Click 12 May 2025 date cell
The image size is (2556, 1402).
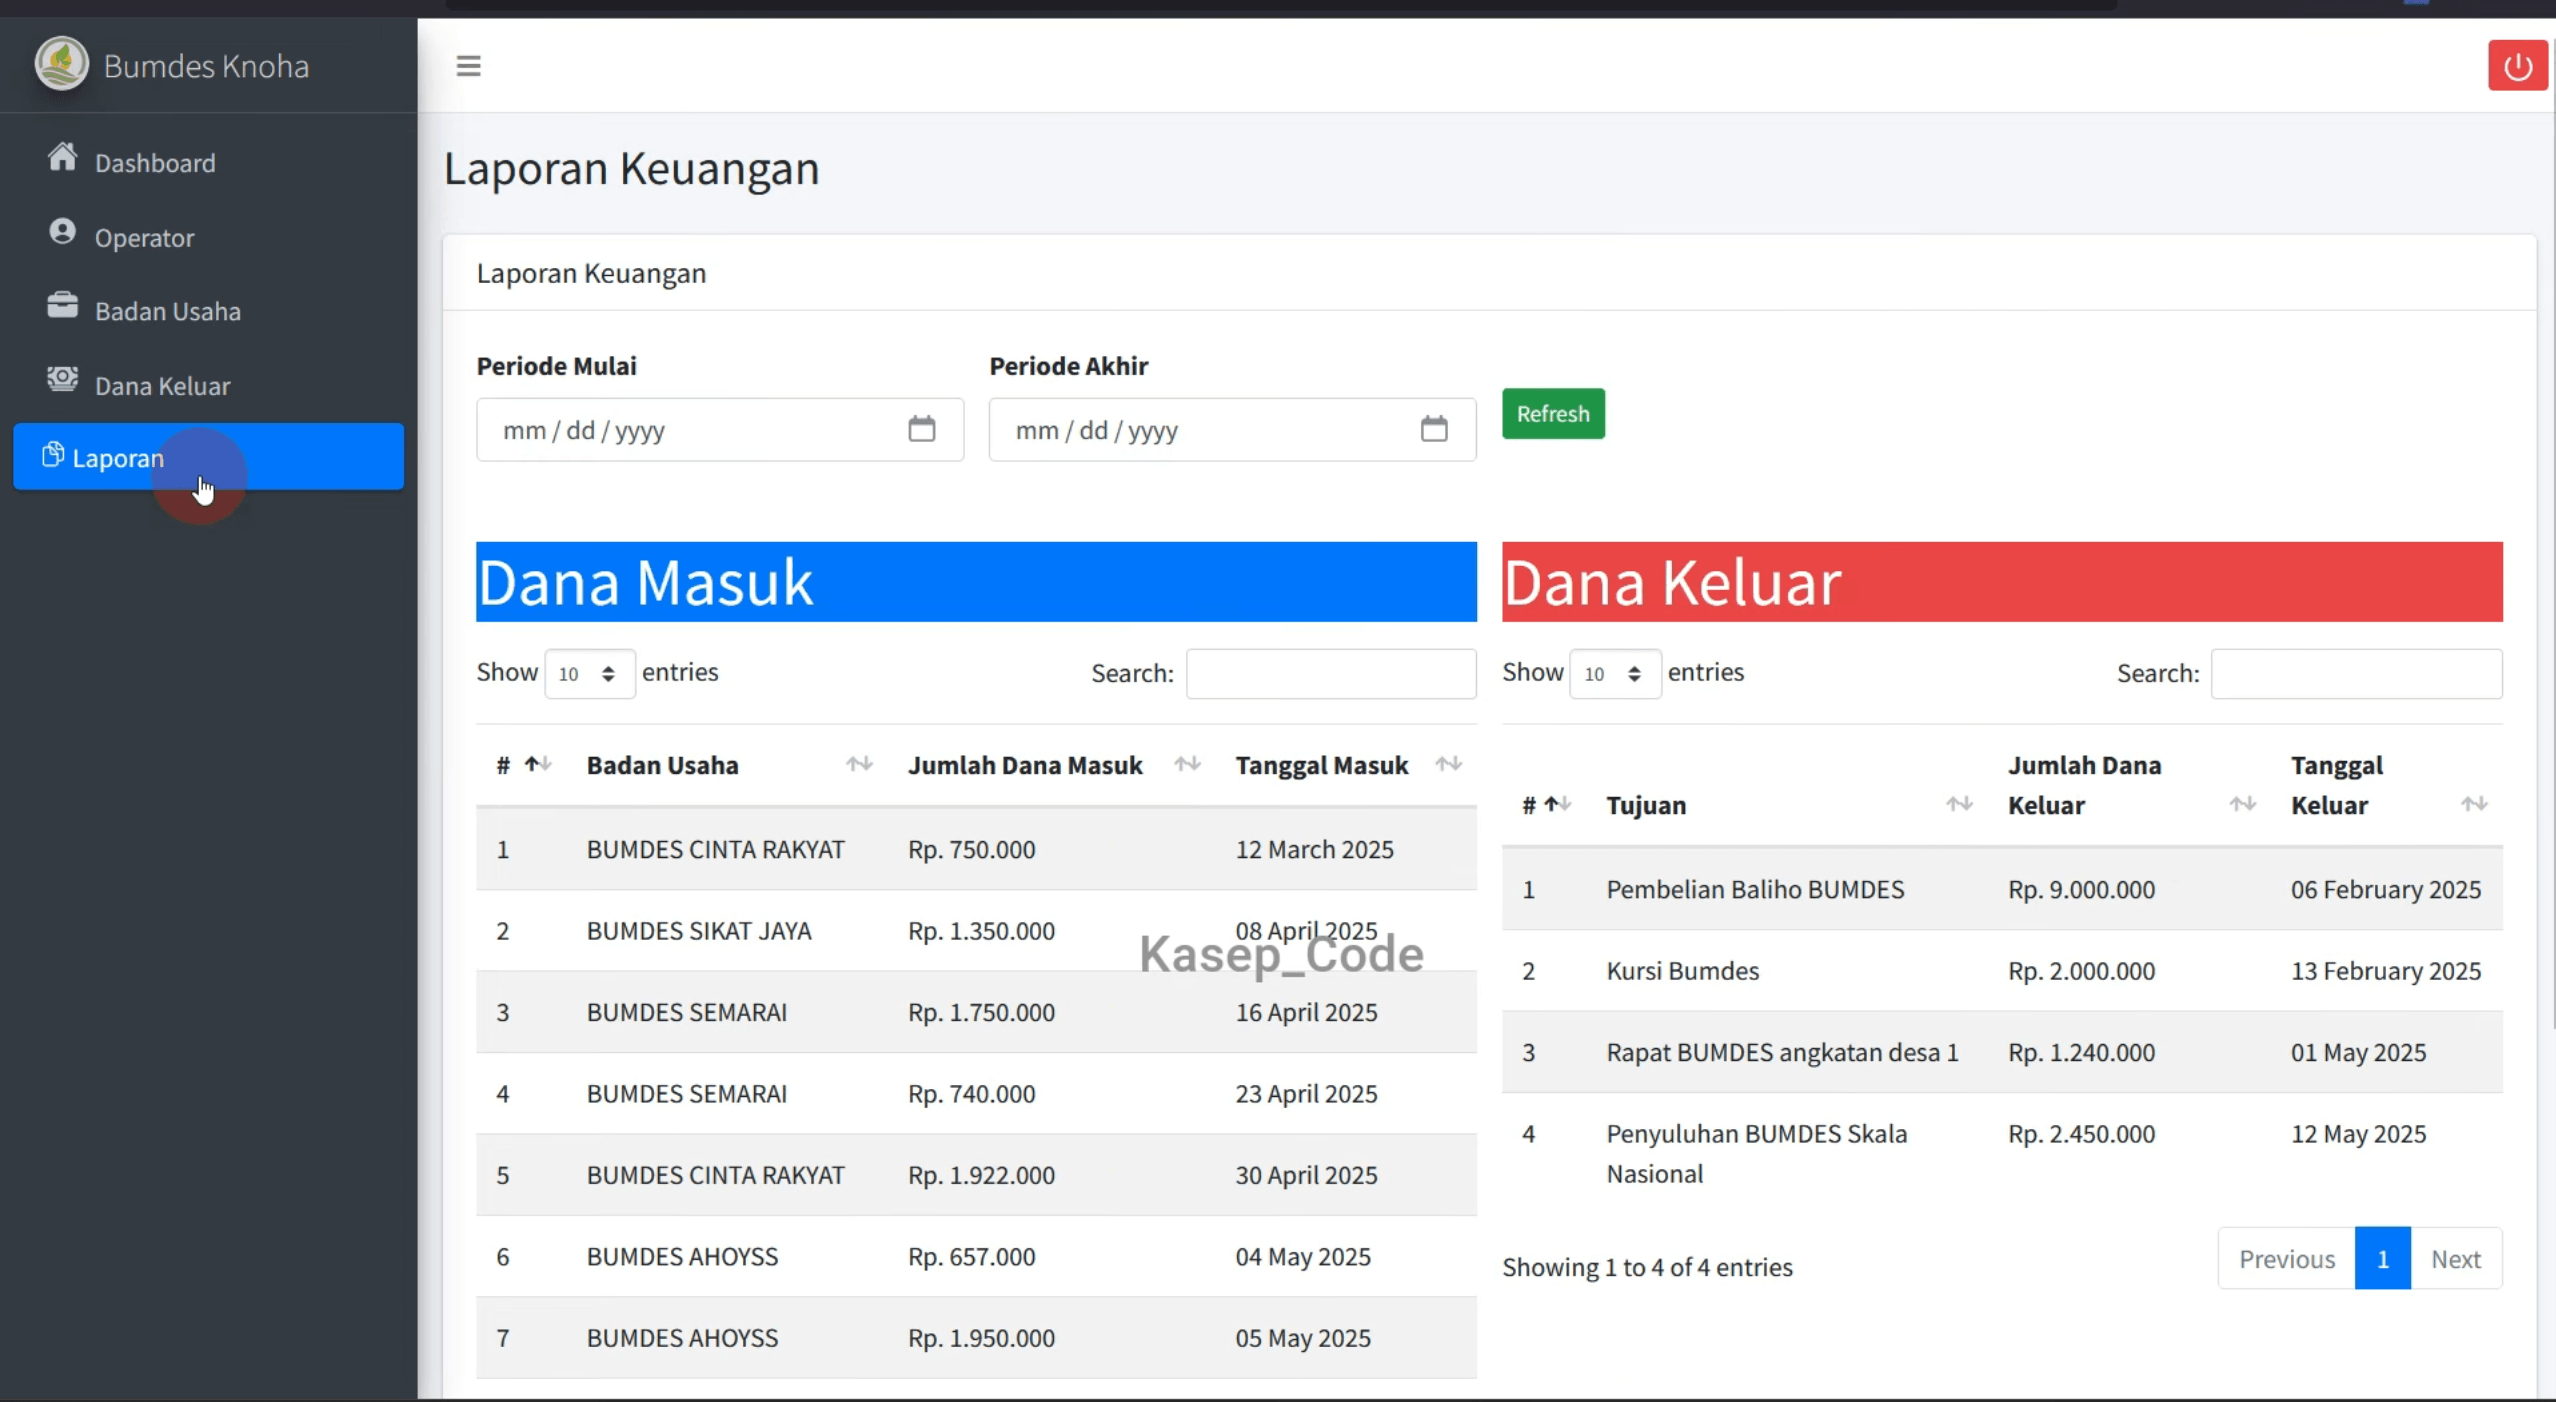click(2358, 1134)
